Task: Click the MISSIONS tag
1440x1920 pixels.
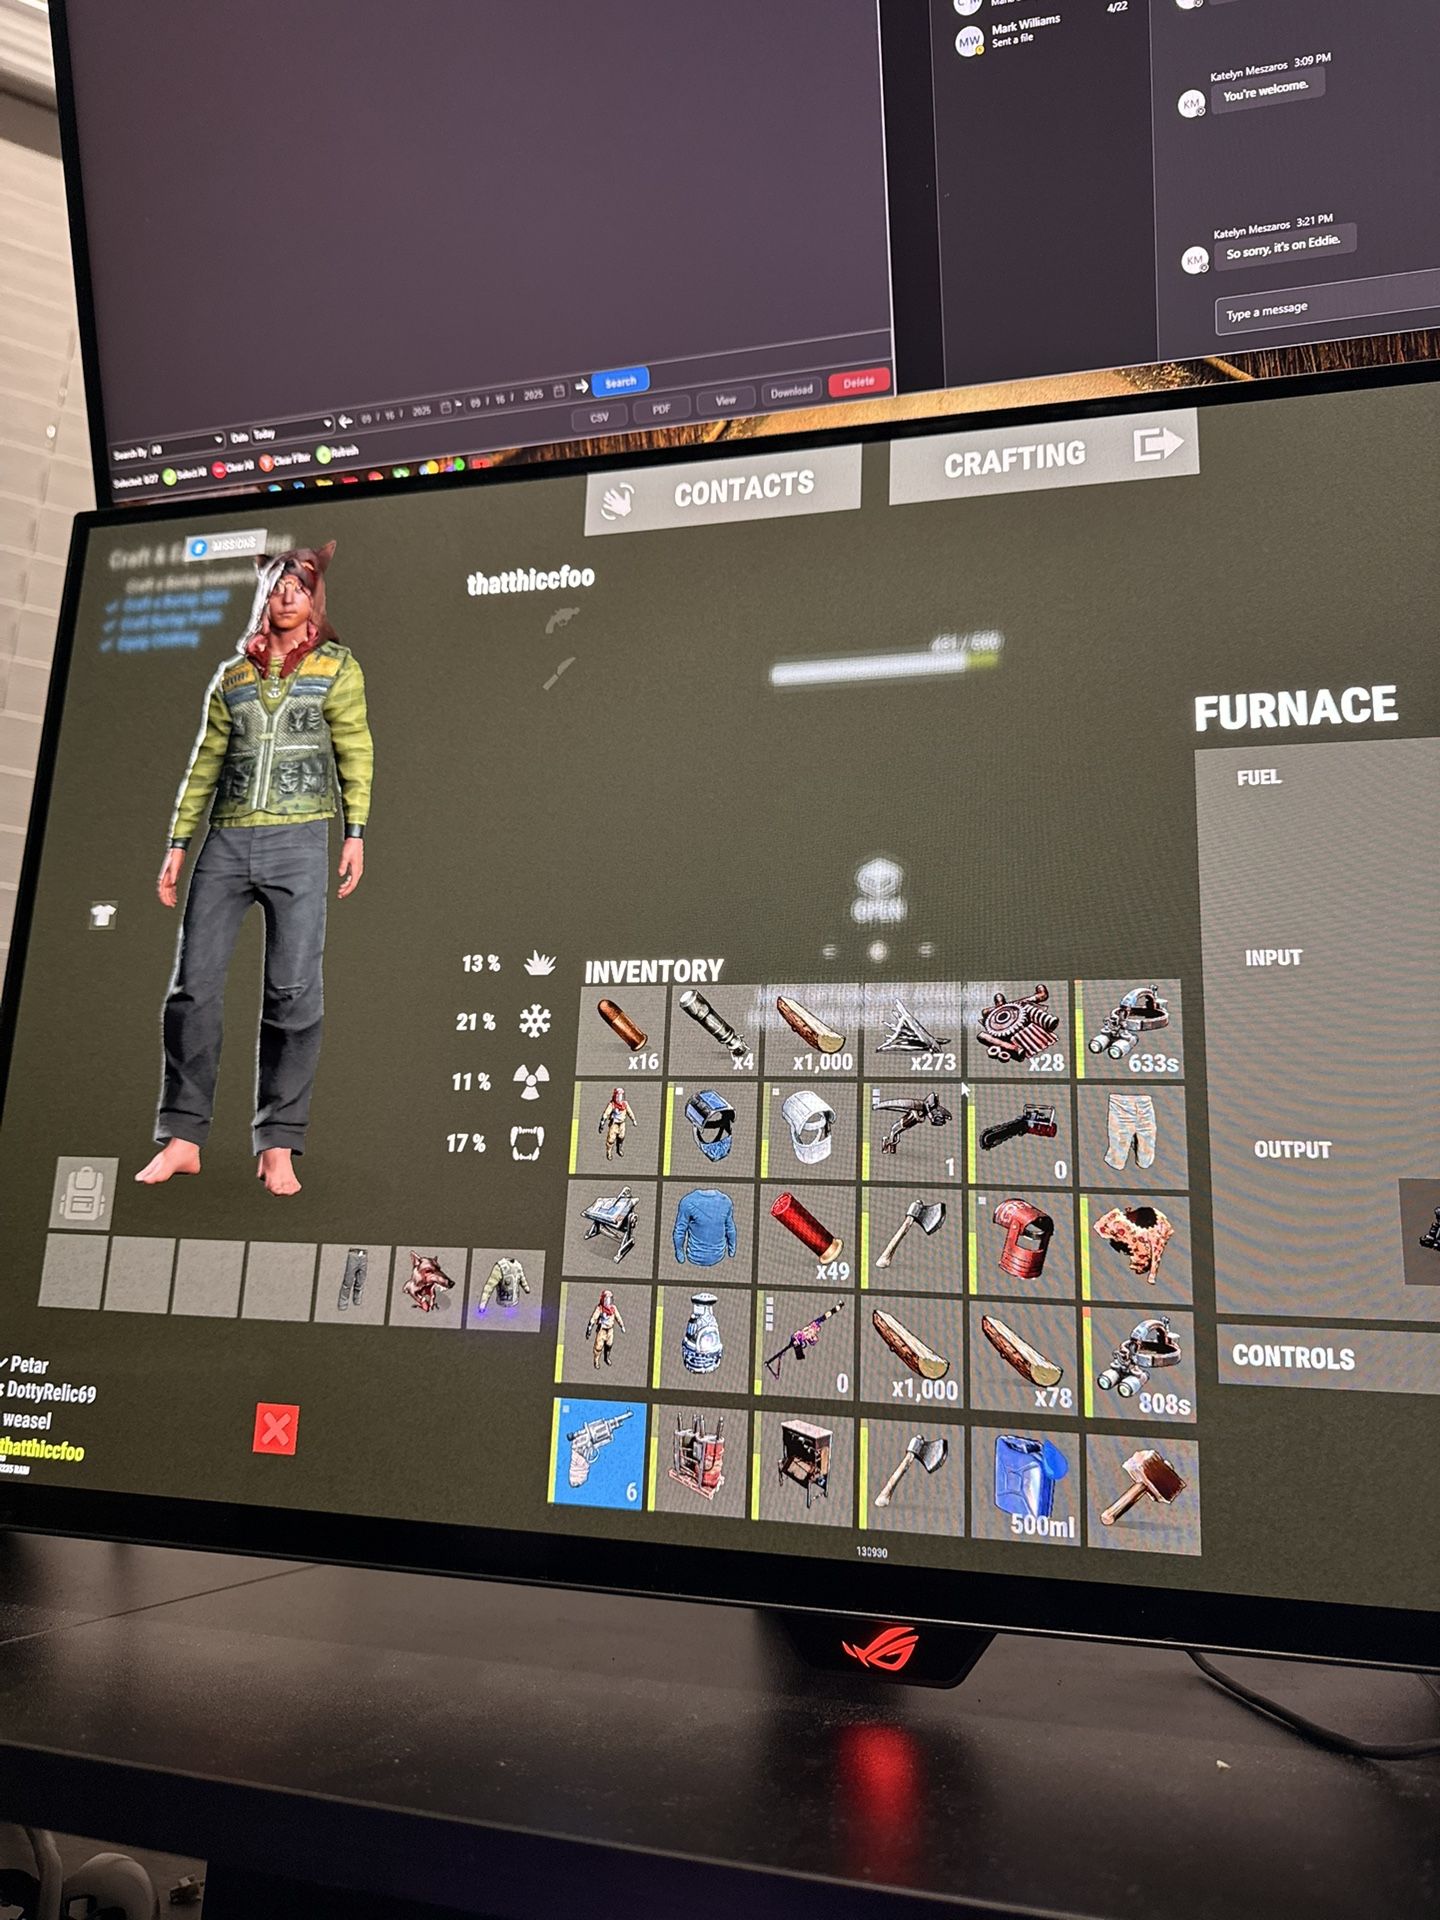Action: tap(224, 545)
